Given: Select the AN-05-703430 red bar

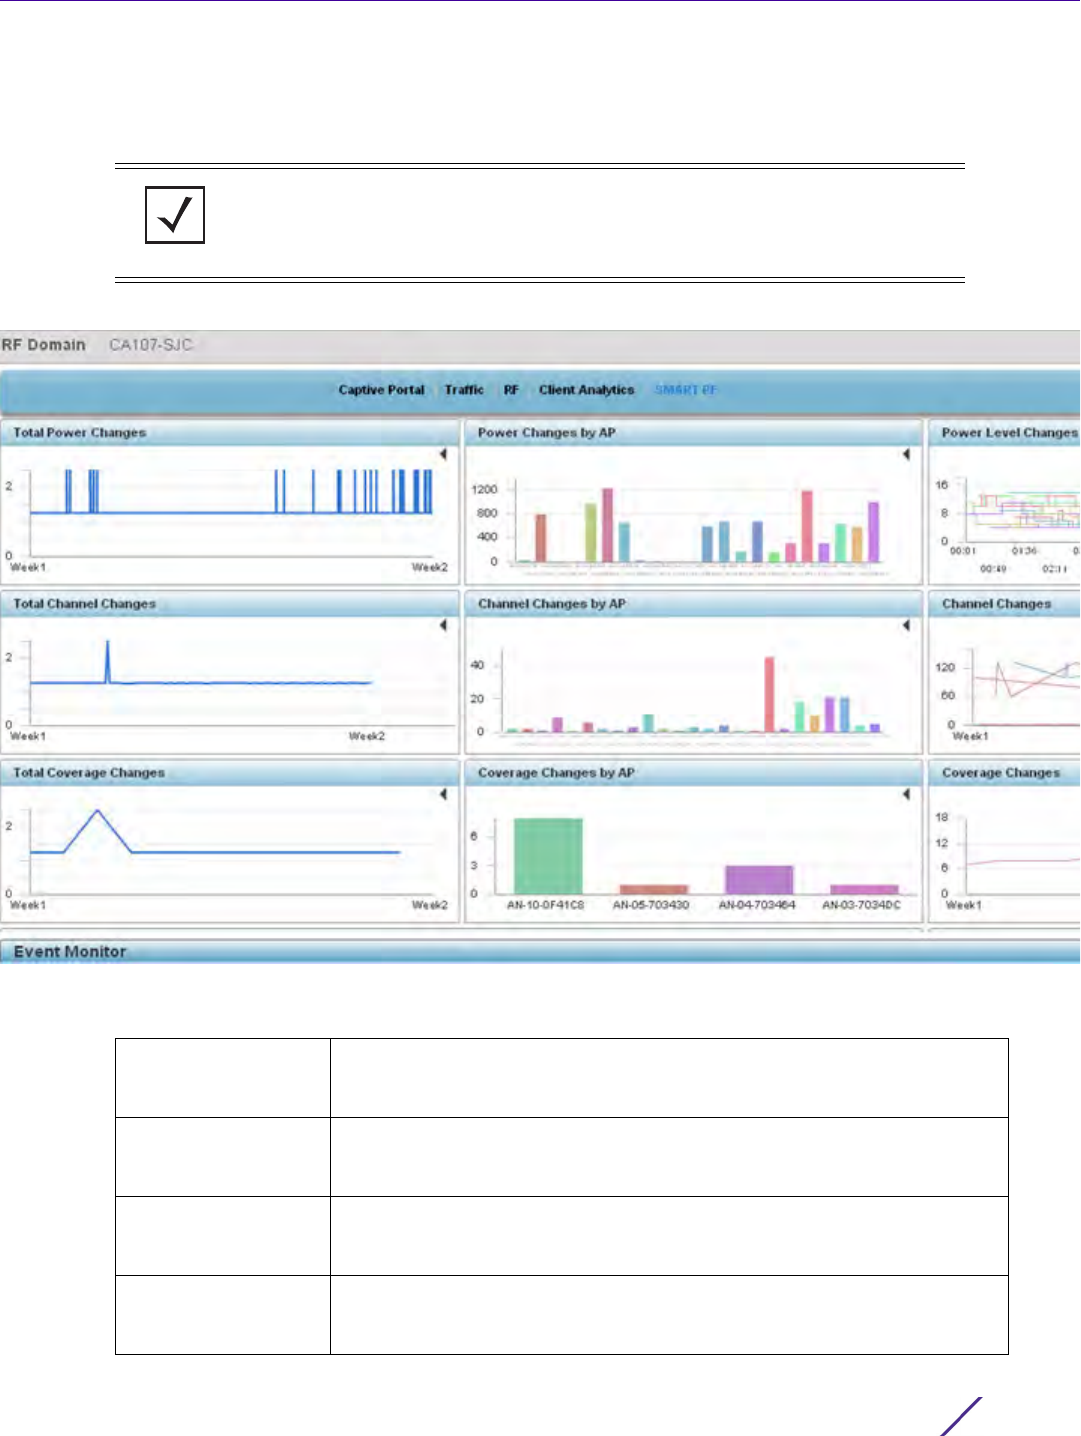Looking at the screenshot, I should pyautogui.click(x=654, y=889).
